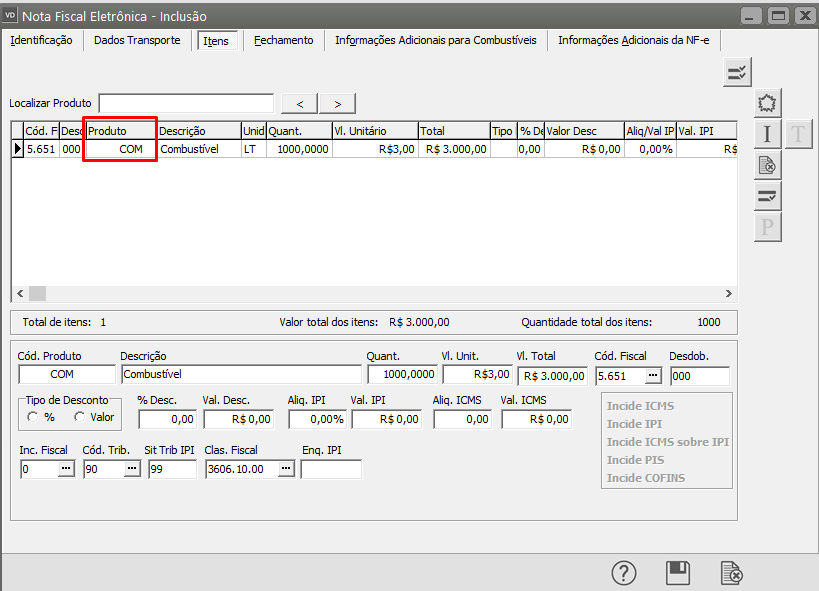This screenshot has height=591, width=819.
Task: Open the Clas. Fiscal lookup button
Action: point(286,469)
